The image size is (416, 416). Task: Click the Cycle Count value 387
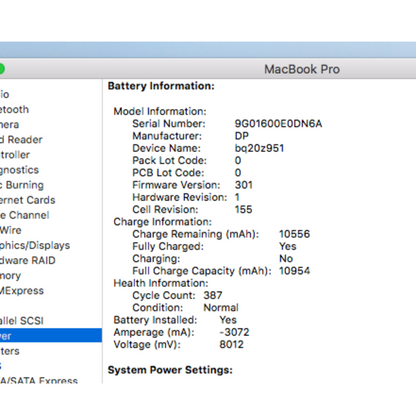pos(213,295)
